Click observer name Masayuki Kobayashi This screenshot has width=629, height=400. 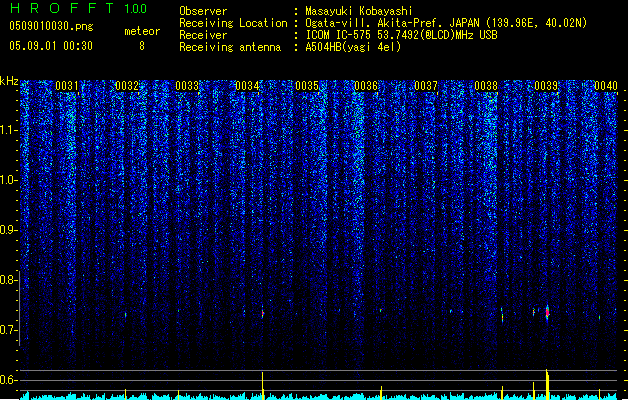[x=358, y=11]
